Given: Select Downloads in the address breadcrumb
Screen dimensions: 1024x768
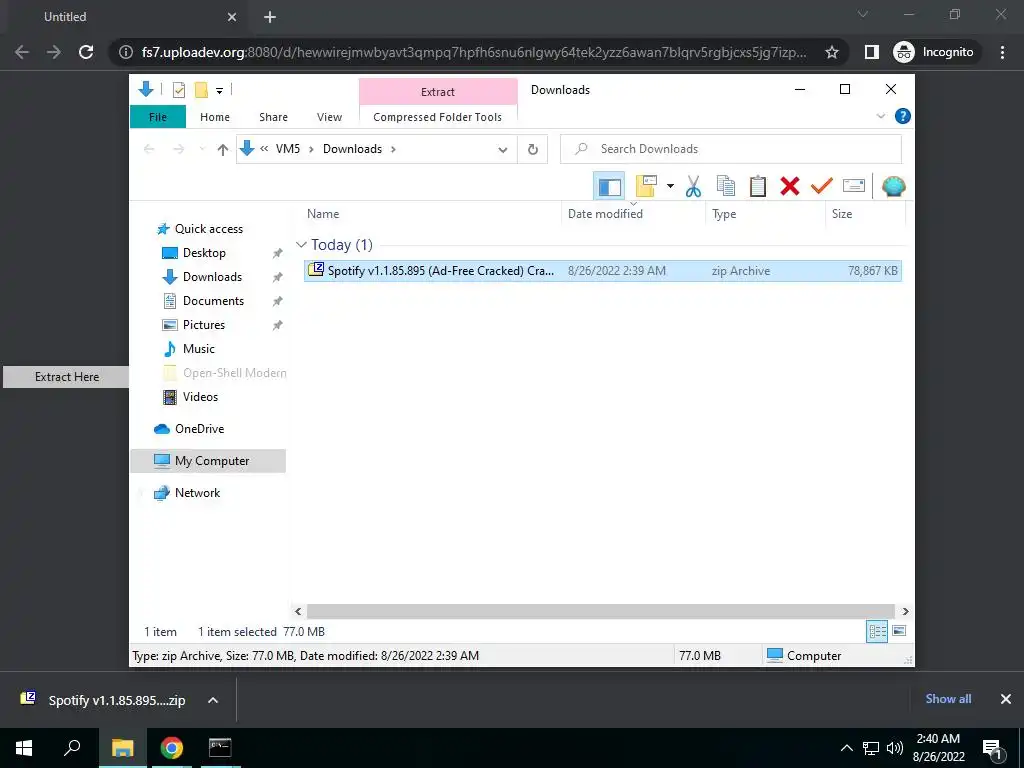Looking at the screenshot, I should click(x=352, y=149).
